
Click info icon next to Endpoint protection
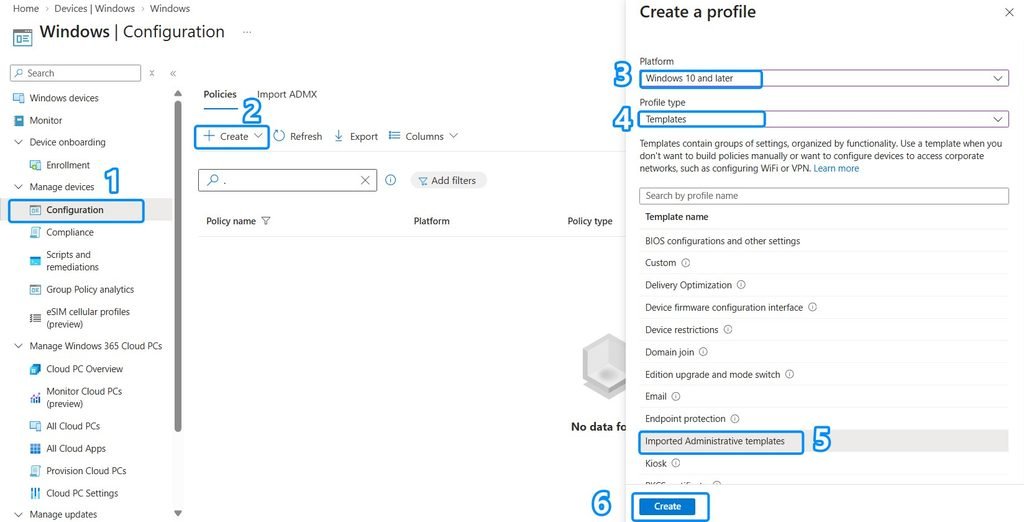tap(735, 419)
